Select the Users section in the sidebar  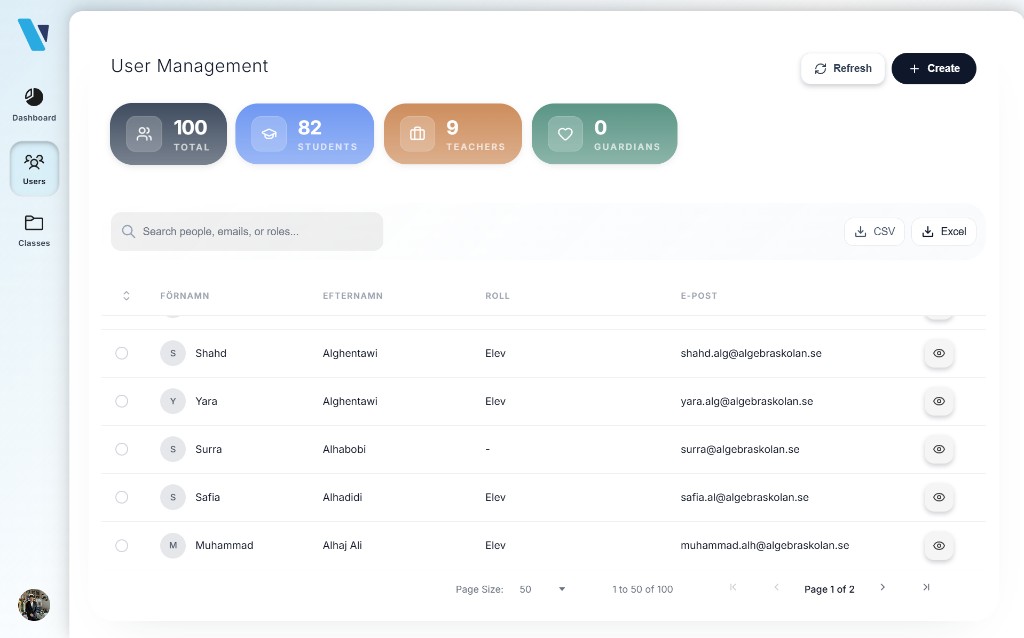pos(33,168)
